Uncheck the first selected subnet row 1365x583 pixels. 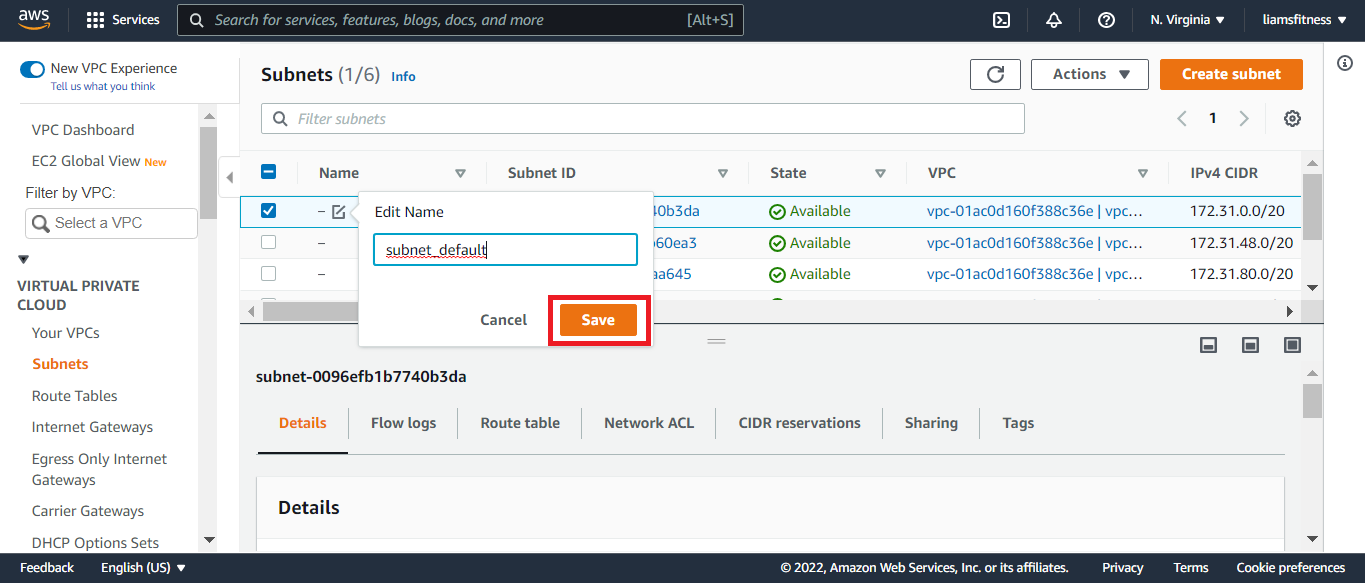pos(268,211)
